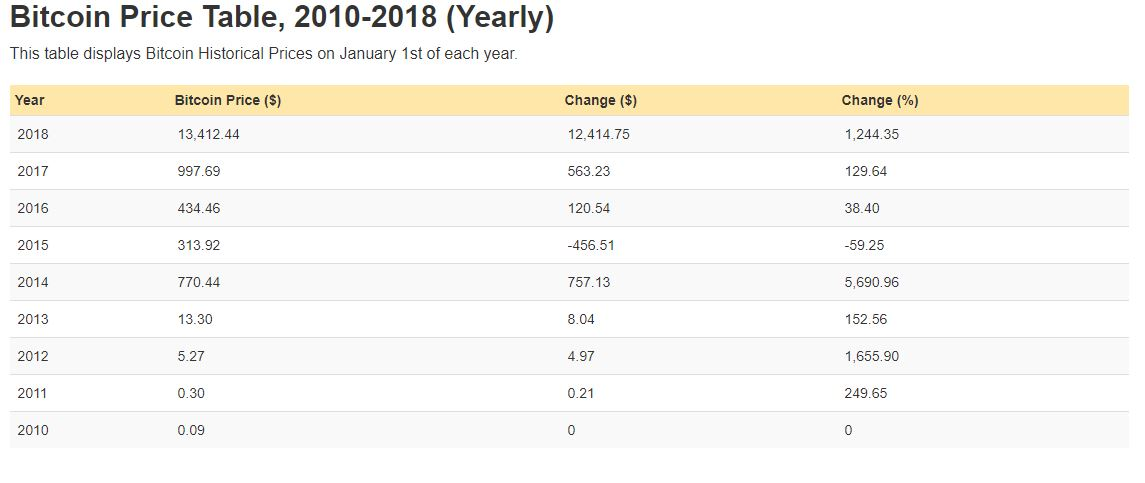
Task: Click the change value '120.54'
Action: tap(589, 208)
